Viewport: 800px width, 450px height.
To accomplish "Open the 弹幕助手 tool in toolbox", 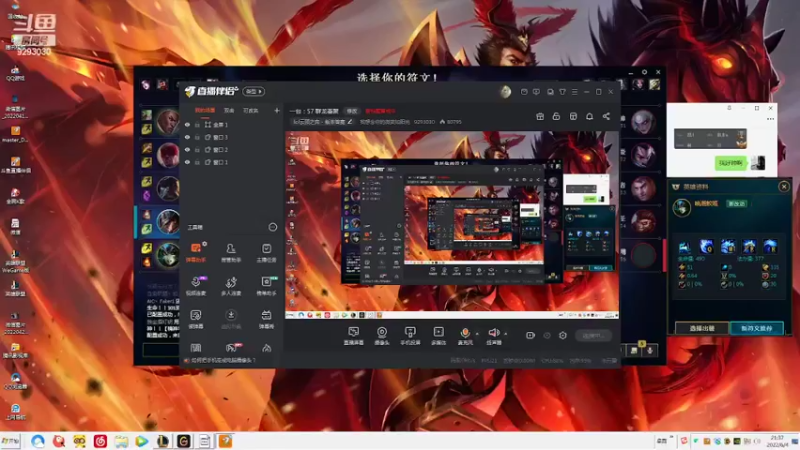I will coord(196,252).
